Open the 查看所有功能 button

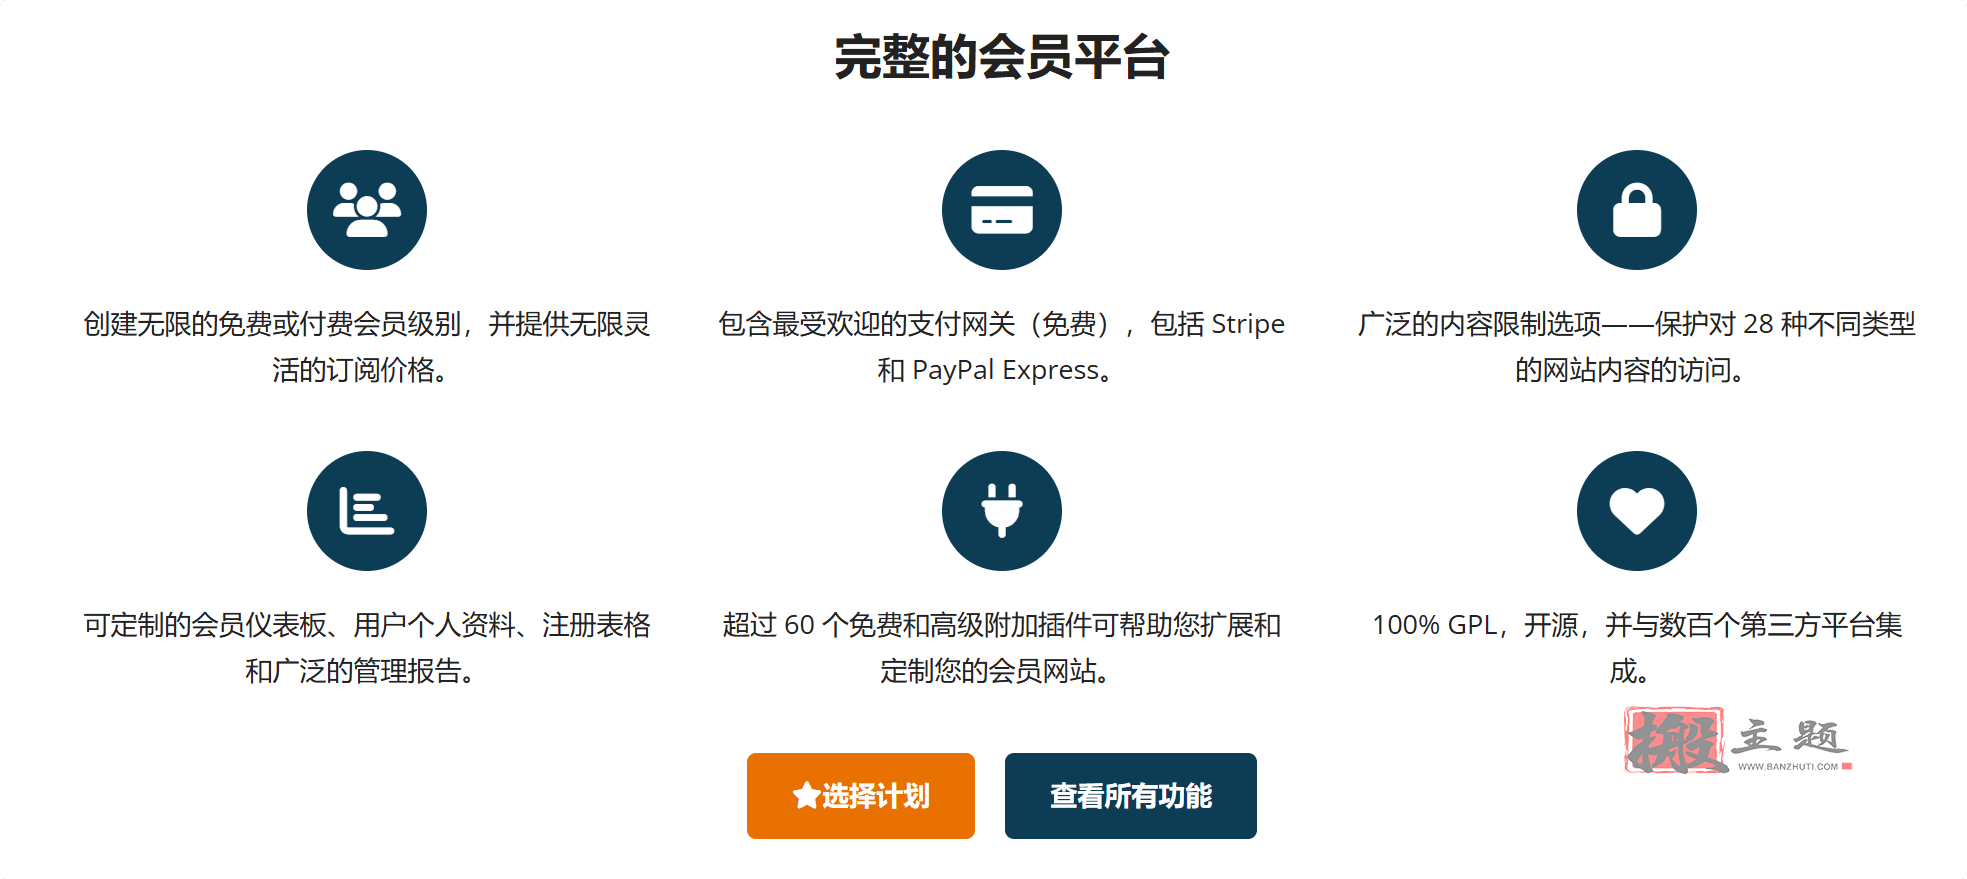point(1131,796)
